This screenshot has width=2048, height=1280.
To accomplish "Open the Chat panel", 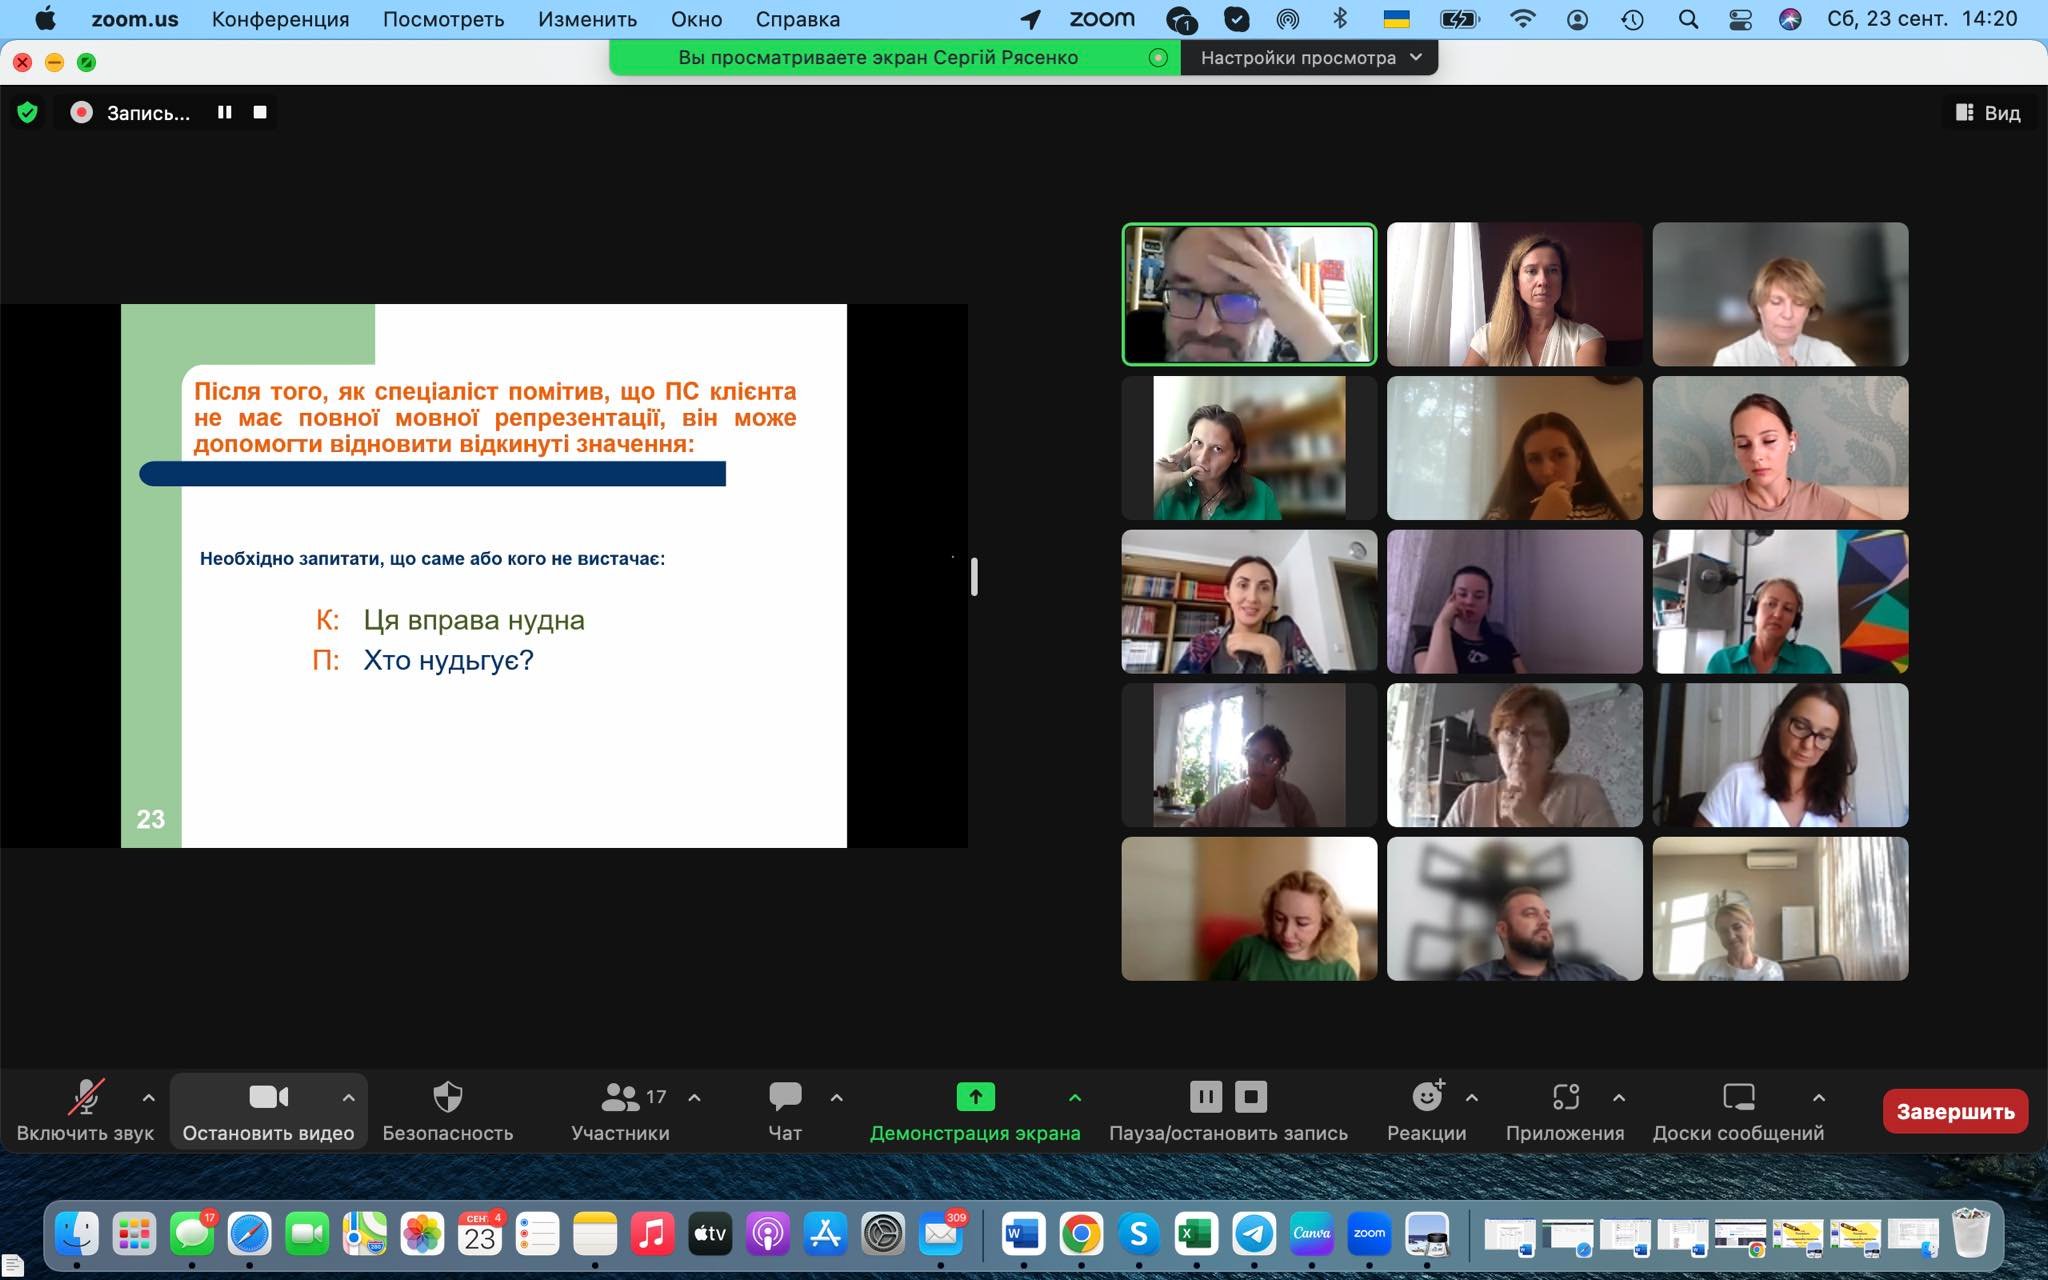I will [x=785, y=1098].
